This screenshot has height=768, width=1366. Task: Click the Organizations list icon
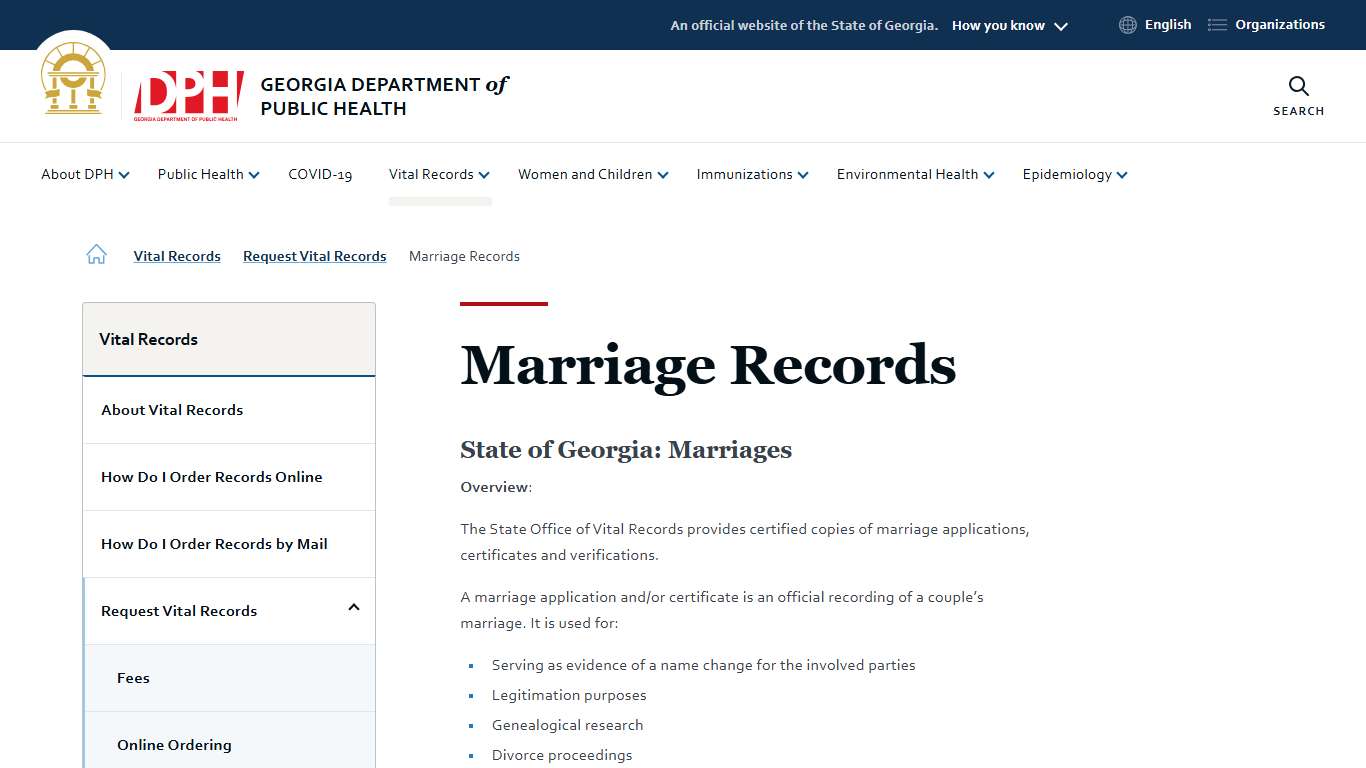(x=1216, y=24)
